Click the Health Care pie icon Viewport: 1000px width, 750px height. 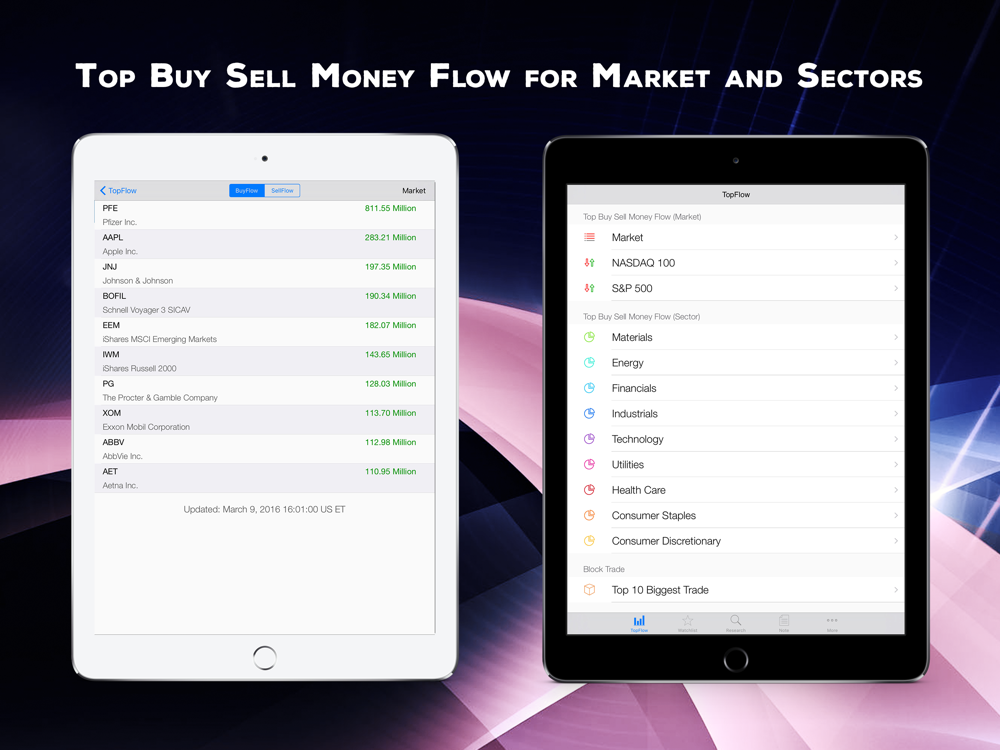click(589, 490)
